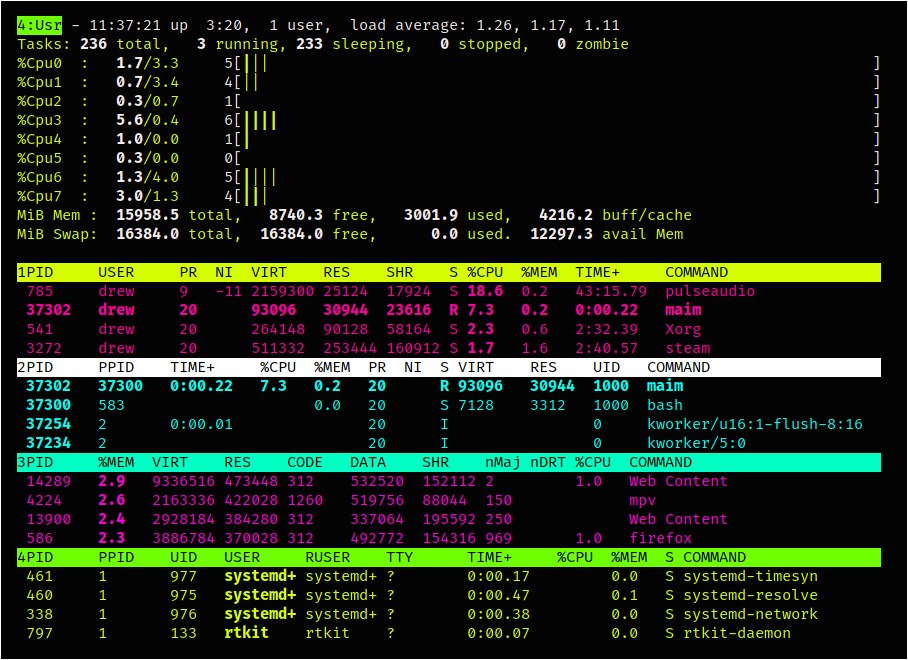Click the Xorg process entry

pyautogui.click(x=683, y=329)
